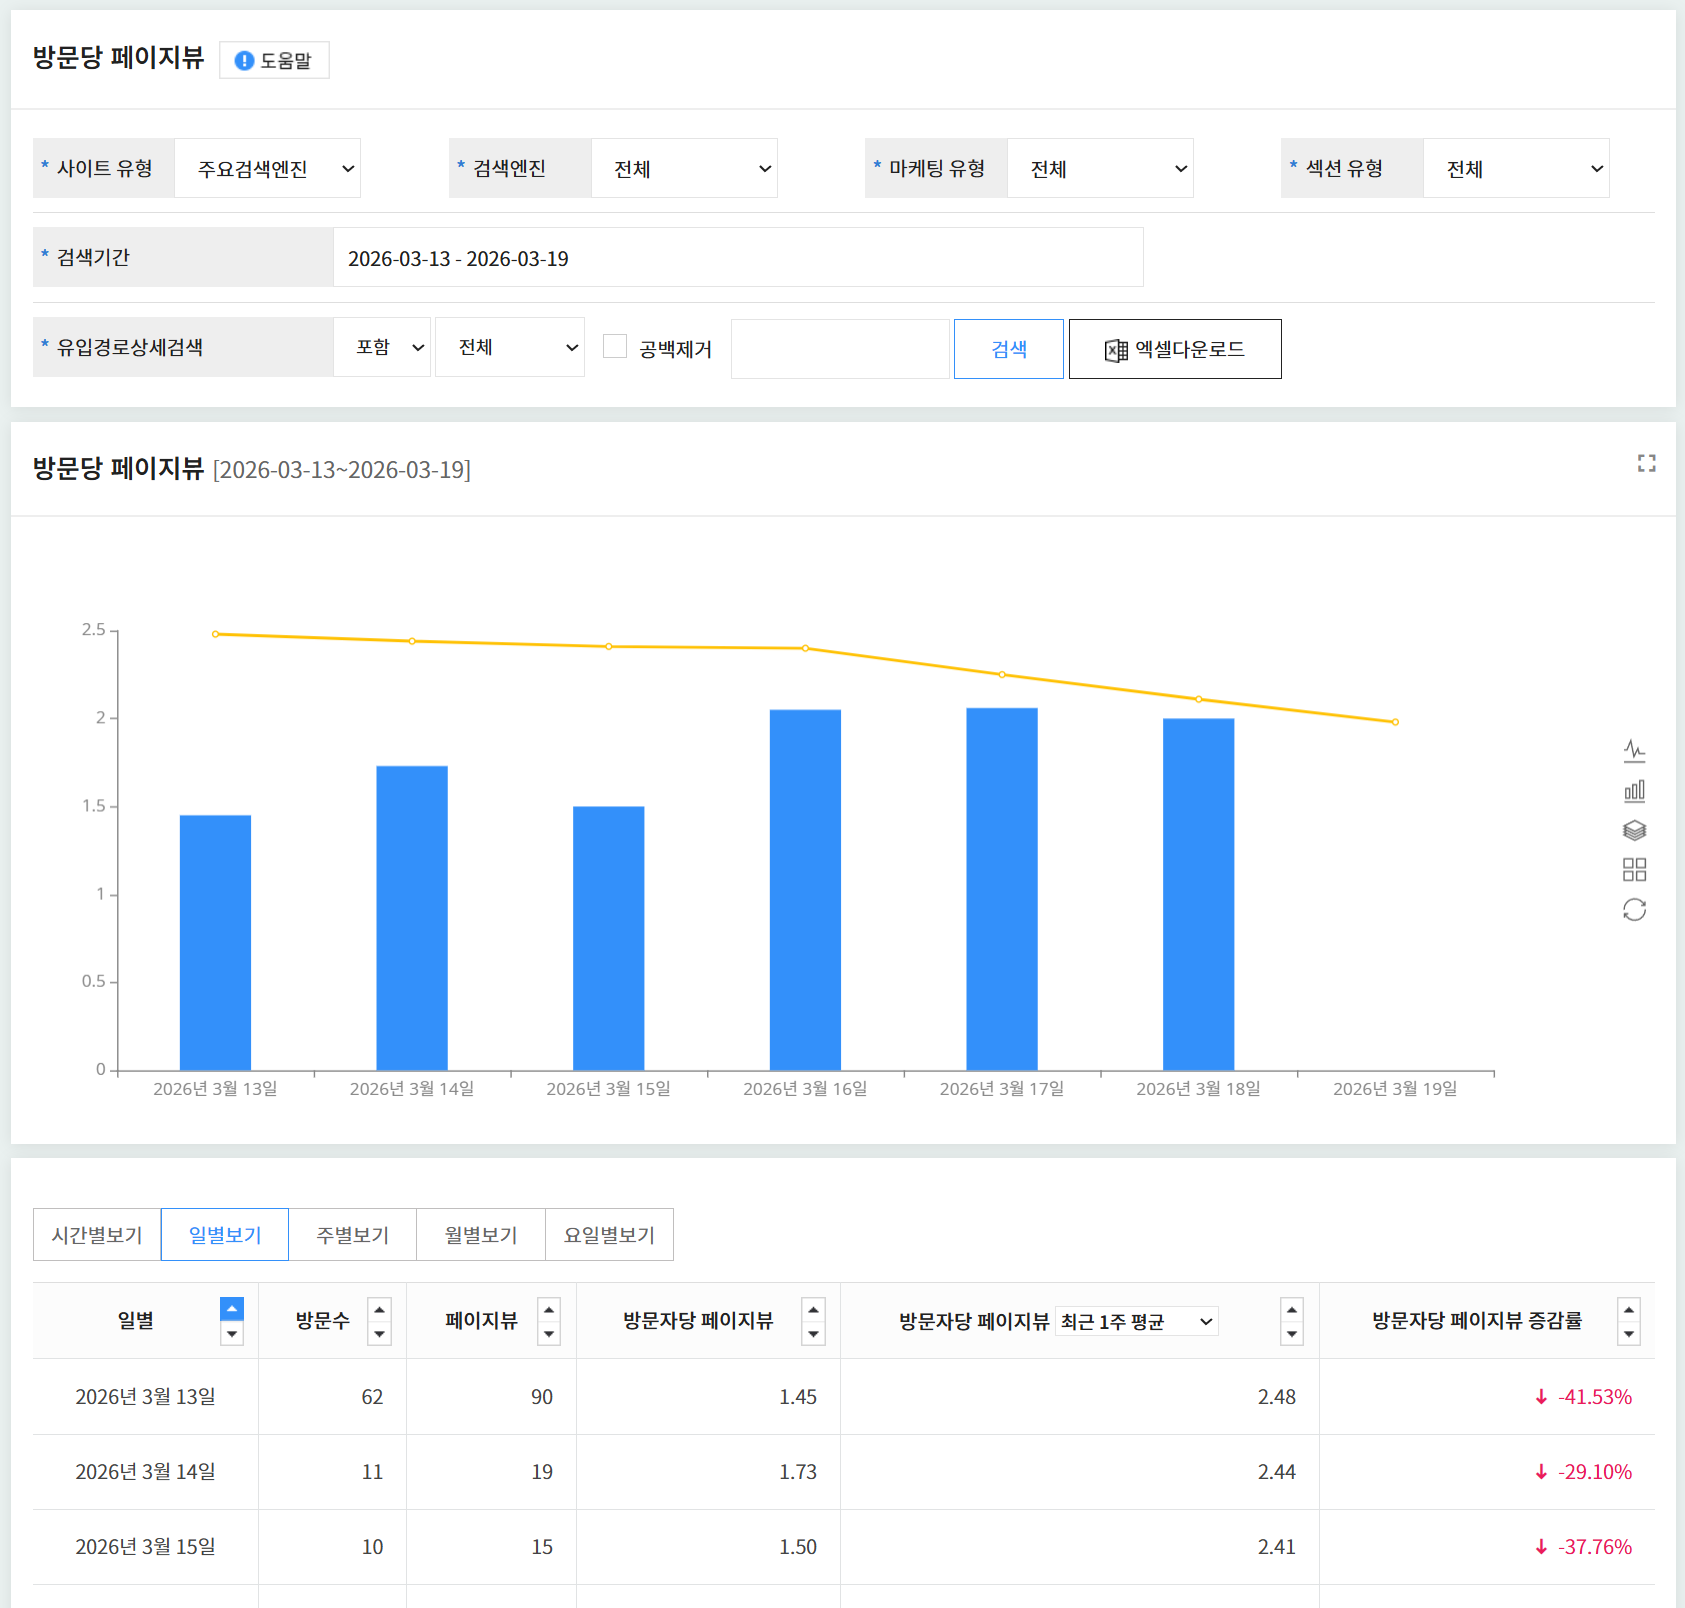Screen dimensions: 1685x1608
Task: Open the 마케팅 유형 dropdown
Action: point(1099,169)
